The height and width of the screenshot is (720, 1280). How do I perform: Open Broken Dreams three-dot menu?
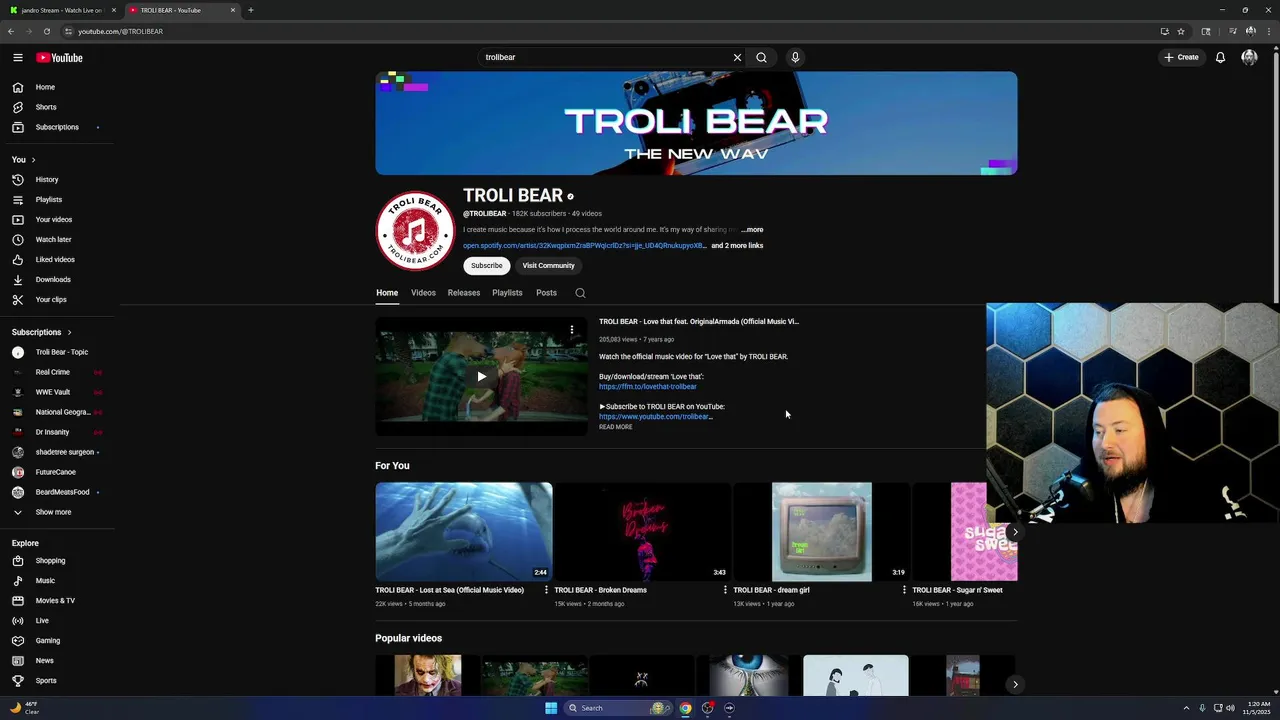[x=725, y=590]
